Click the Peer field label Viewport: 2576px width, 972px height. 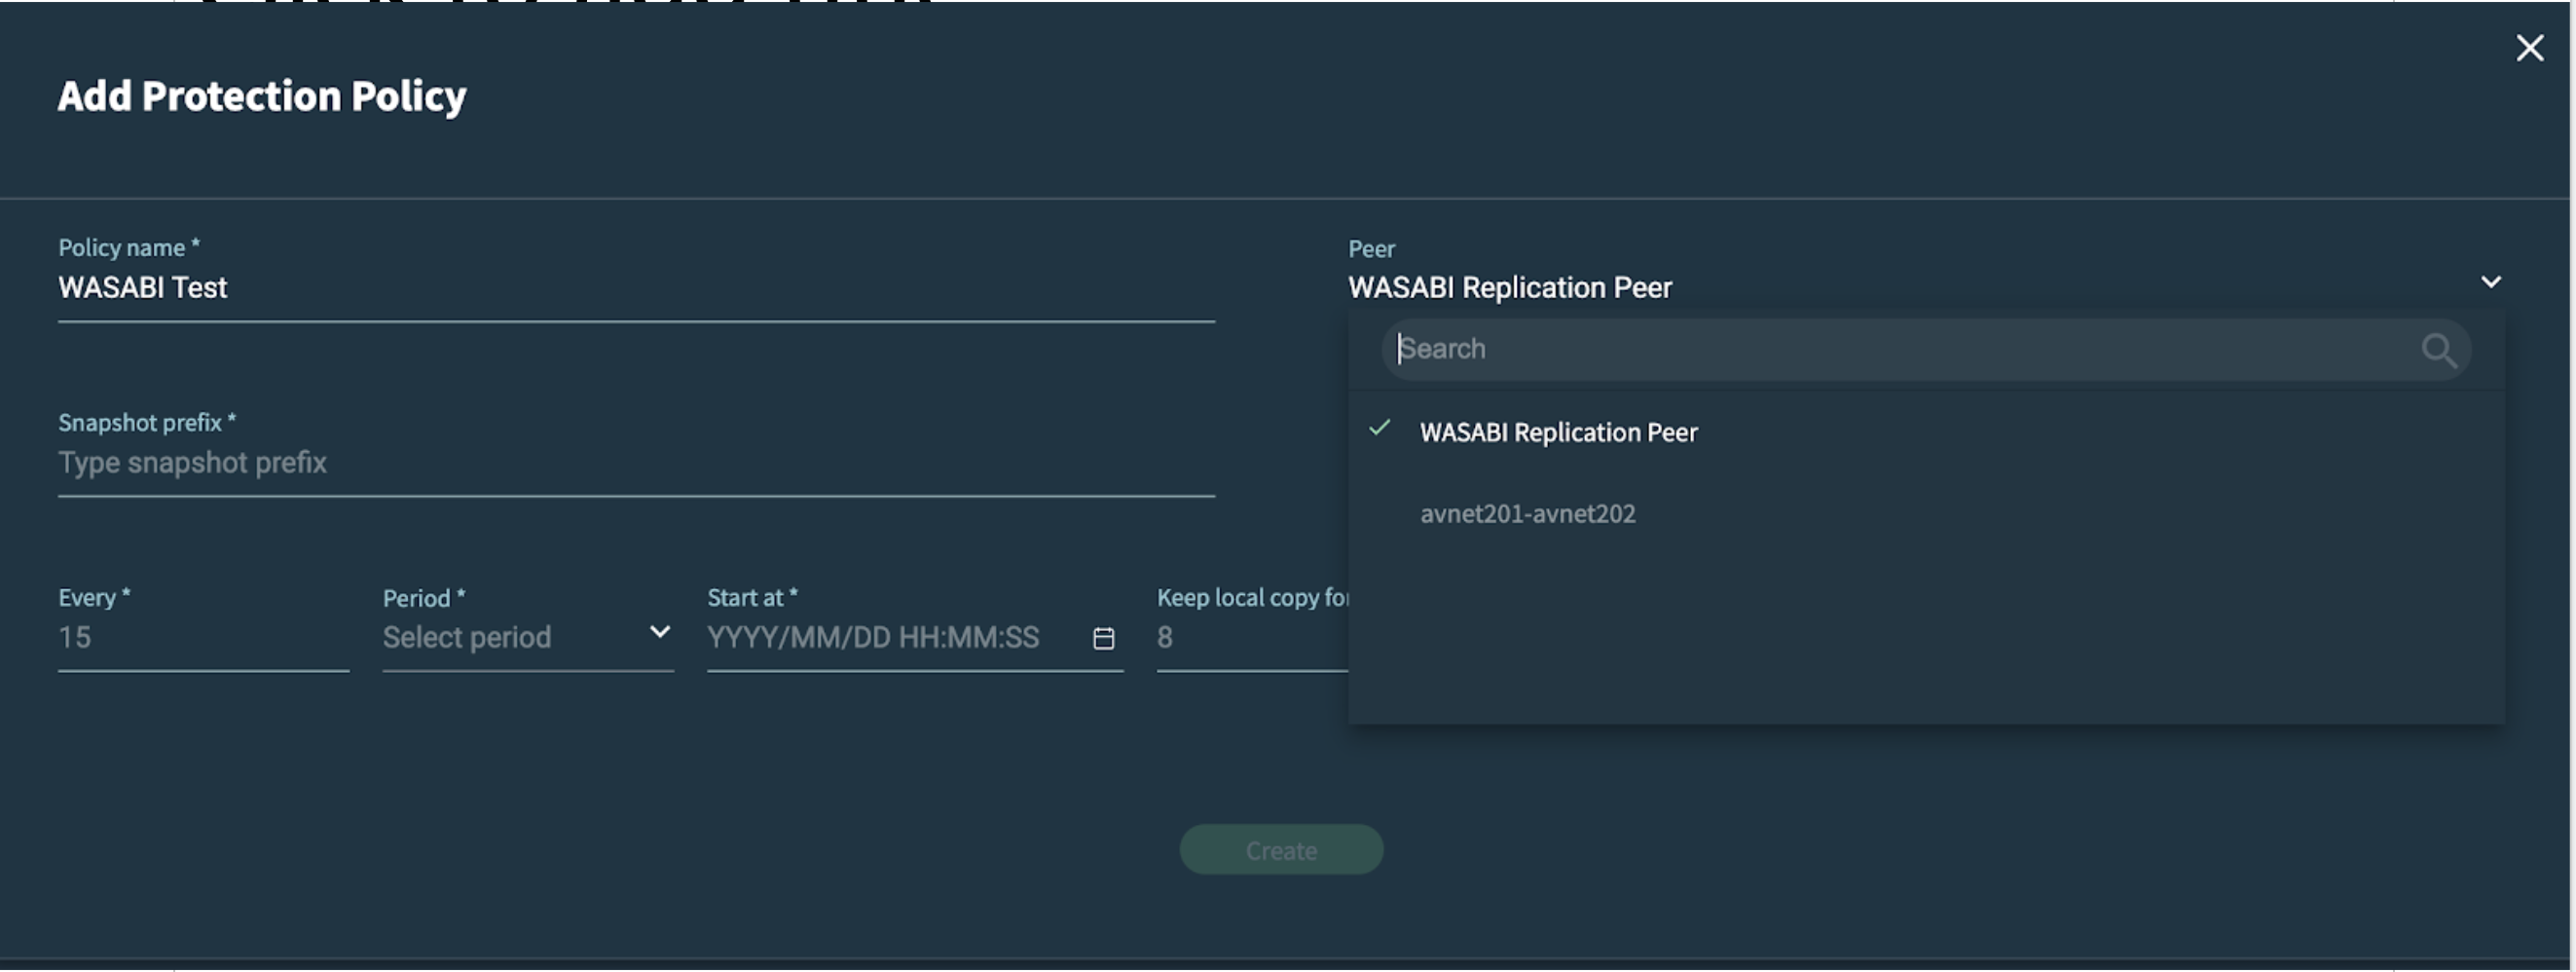(1371, 249)
